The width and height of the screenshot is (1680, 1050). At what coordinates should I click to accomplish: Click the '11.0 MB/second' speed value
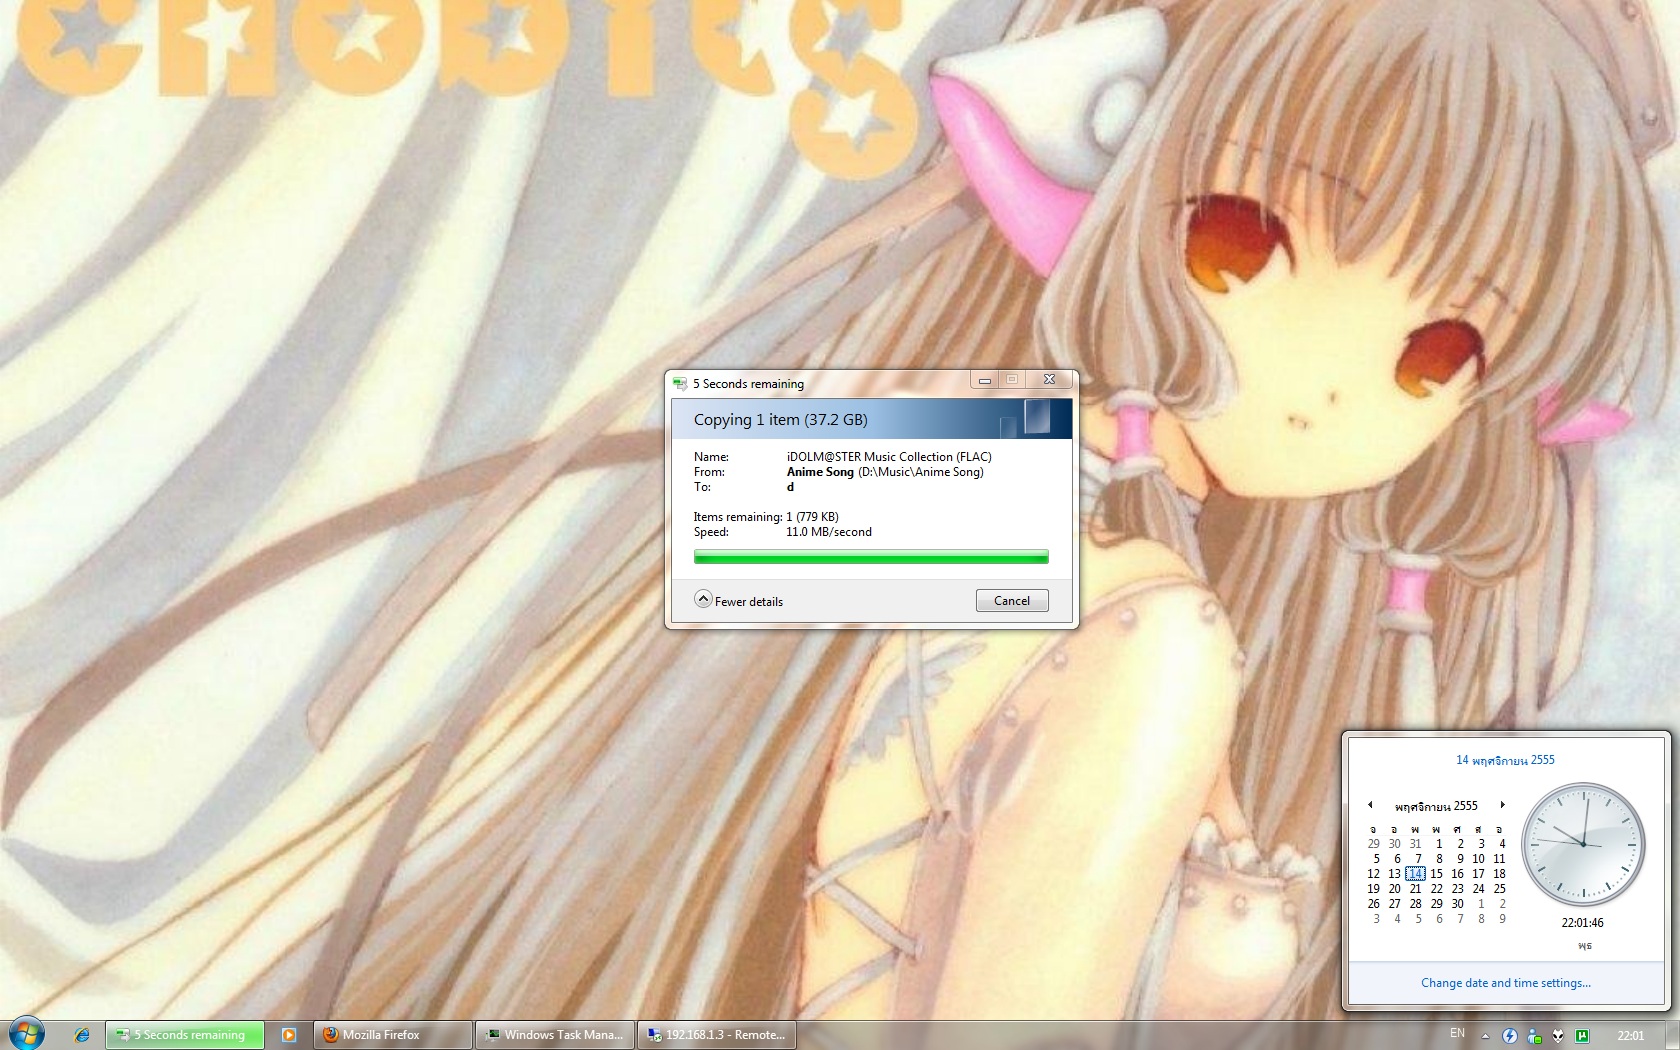(x=829, y=532)
